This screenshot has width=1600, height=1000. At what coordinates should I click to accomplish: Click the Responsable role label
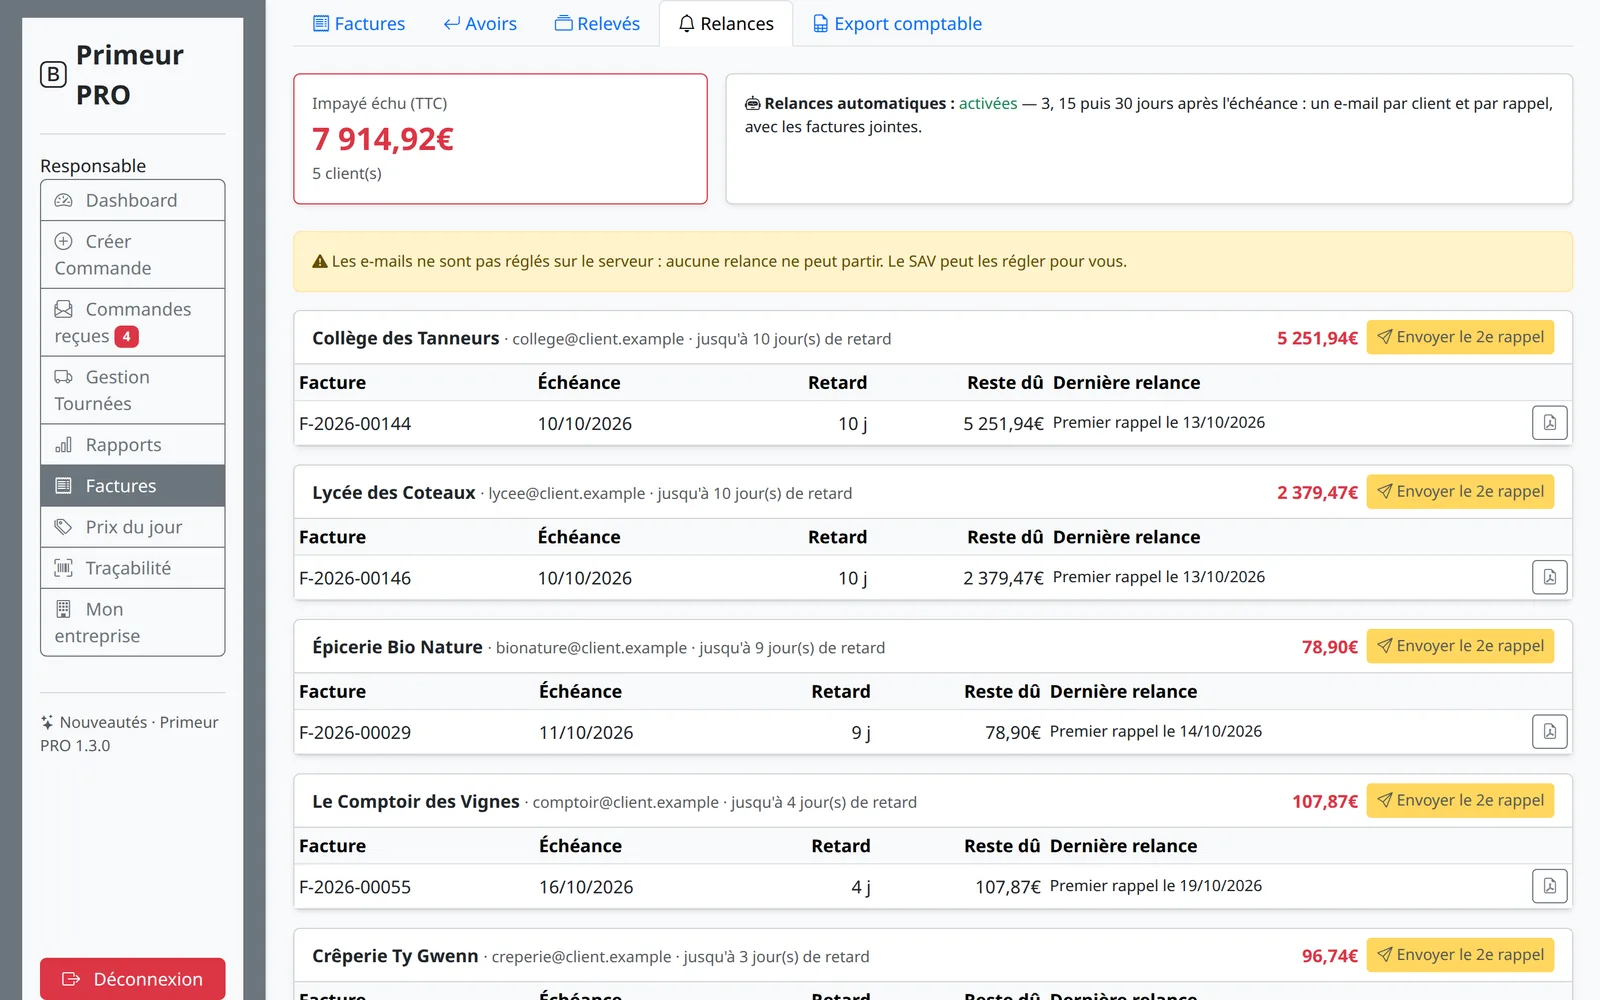[x=93, y=166]
